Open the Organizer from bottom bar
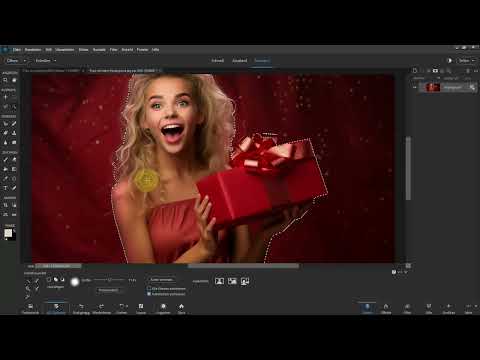 163,309
